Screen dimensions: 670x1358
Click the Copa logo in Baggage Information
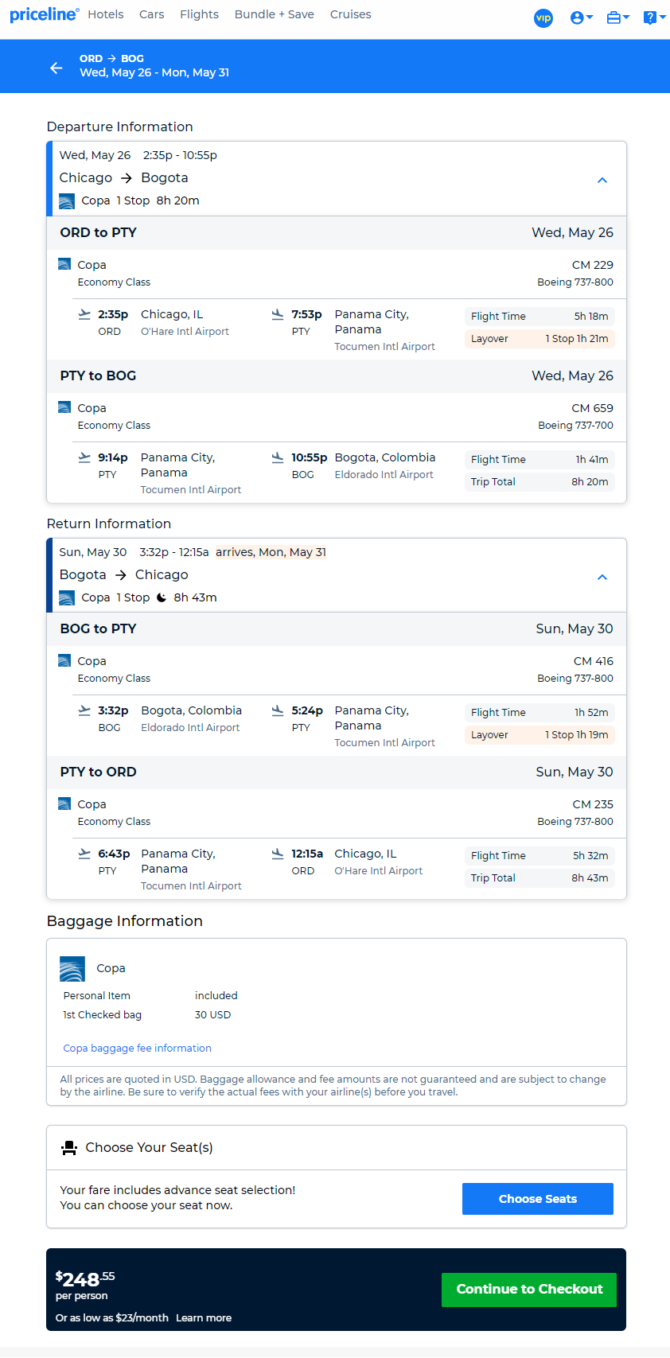click(72, 969)
